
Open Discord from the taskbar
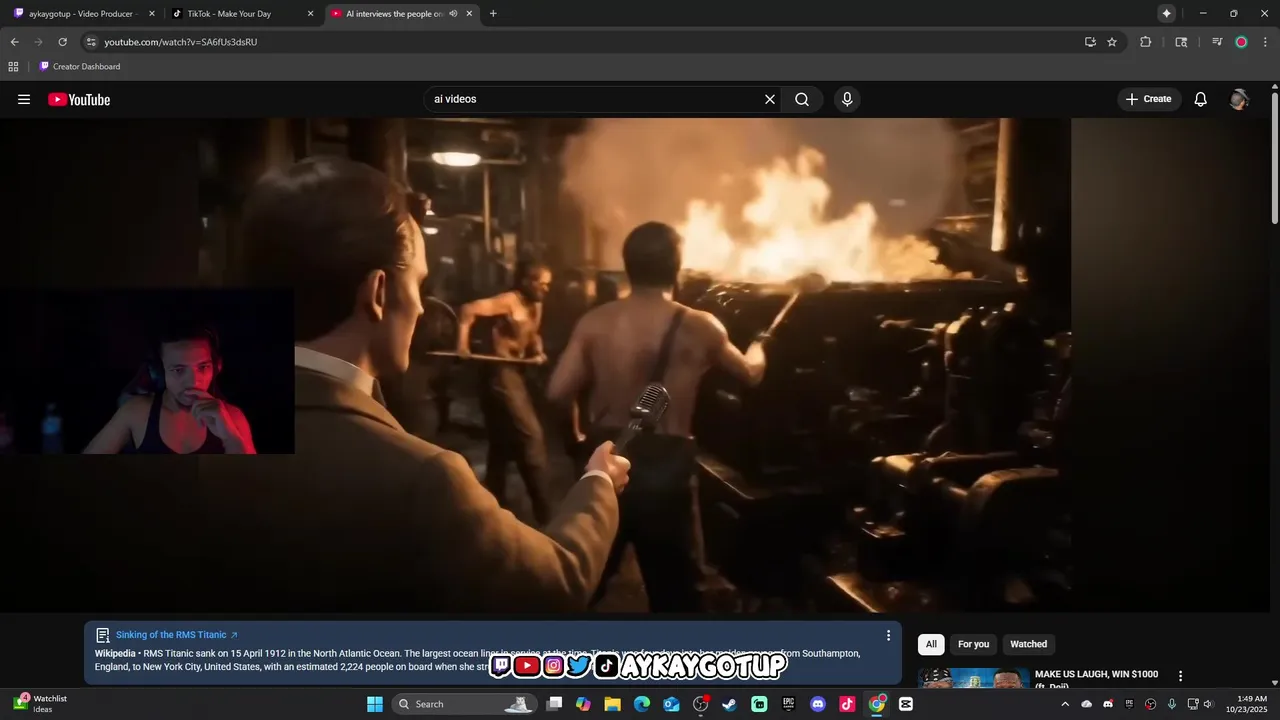pyautogui.click(x=818, y=704)
